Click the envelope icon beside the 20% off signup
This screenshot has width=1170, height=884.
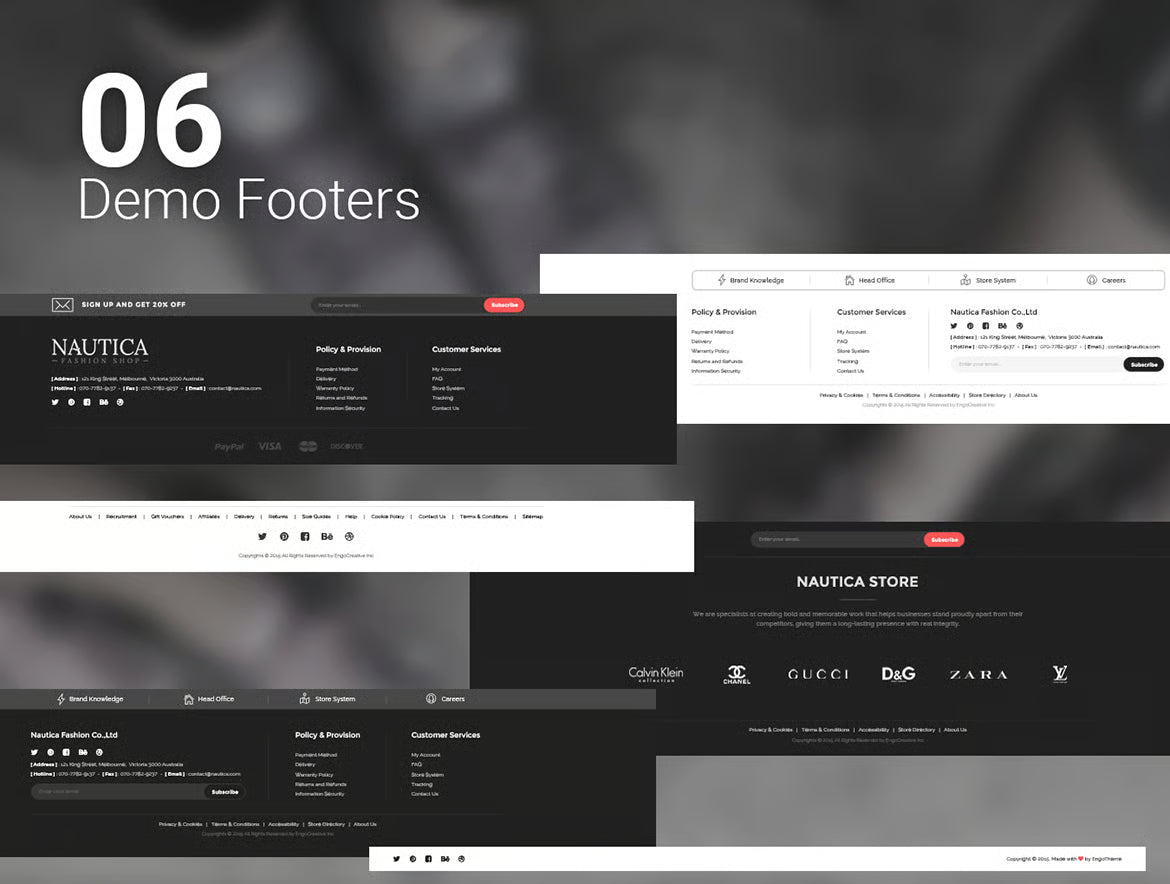[62, 305]
